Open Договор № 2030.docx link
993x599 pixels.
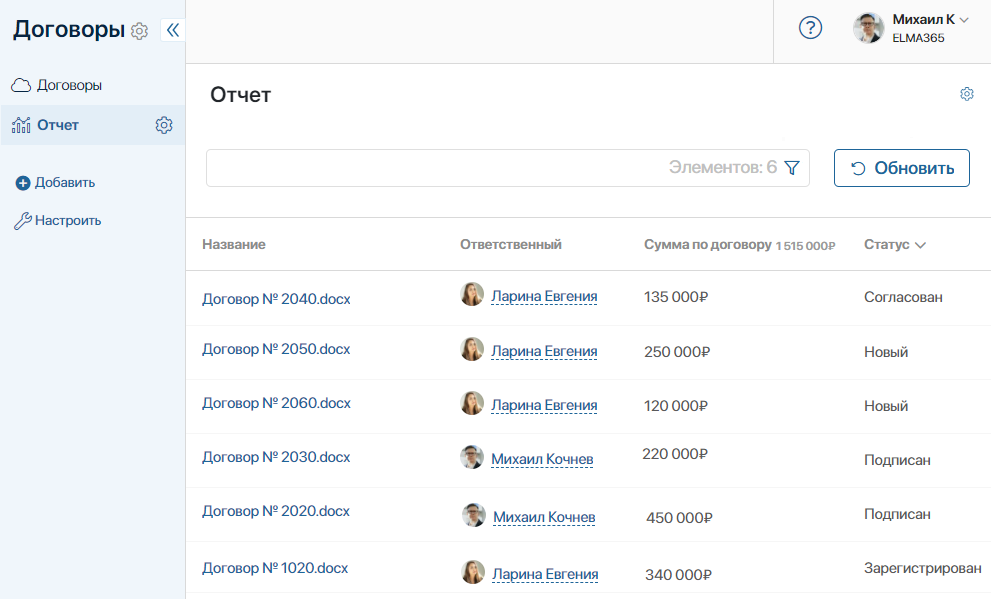(276, 457)
